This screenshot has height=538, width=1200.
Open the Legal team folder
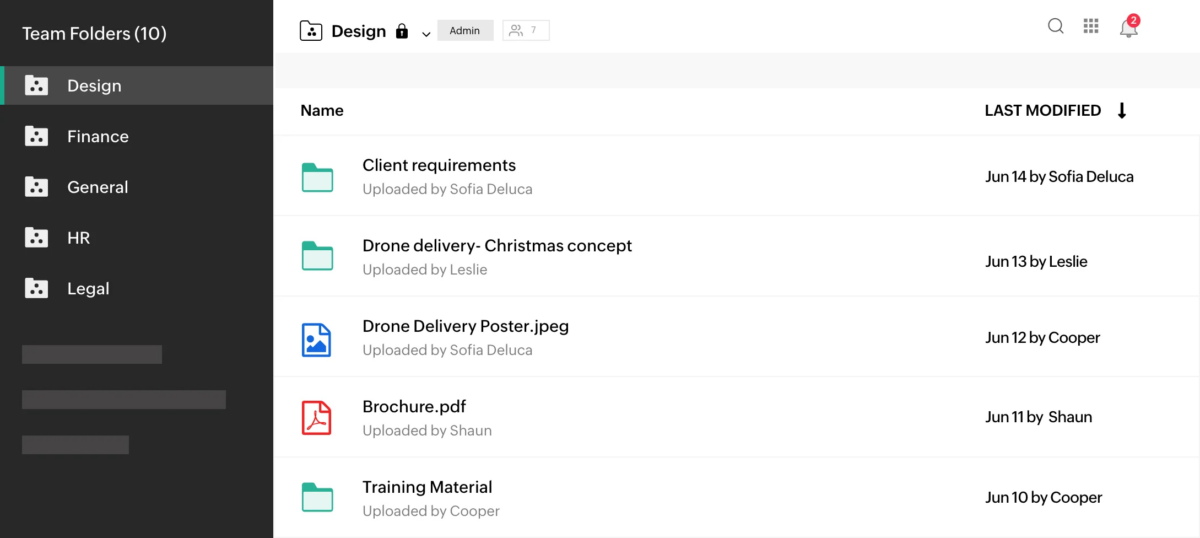(x=87, y=289)
